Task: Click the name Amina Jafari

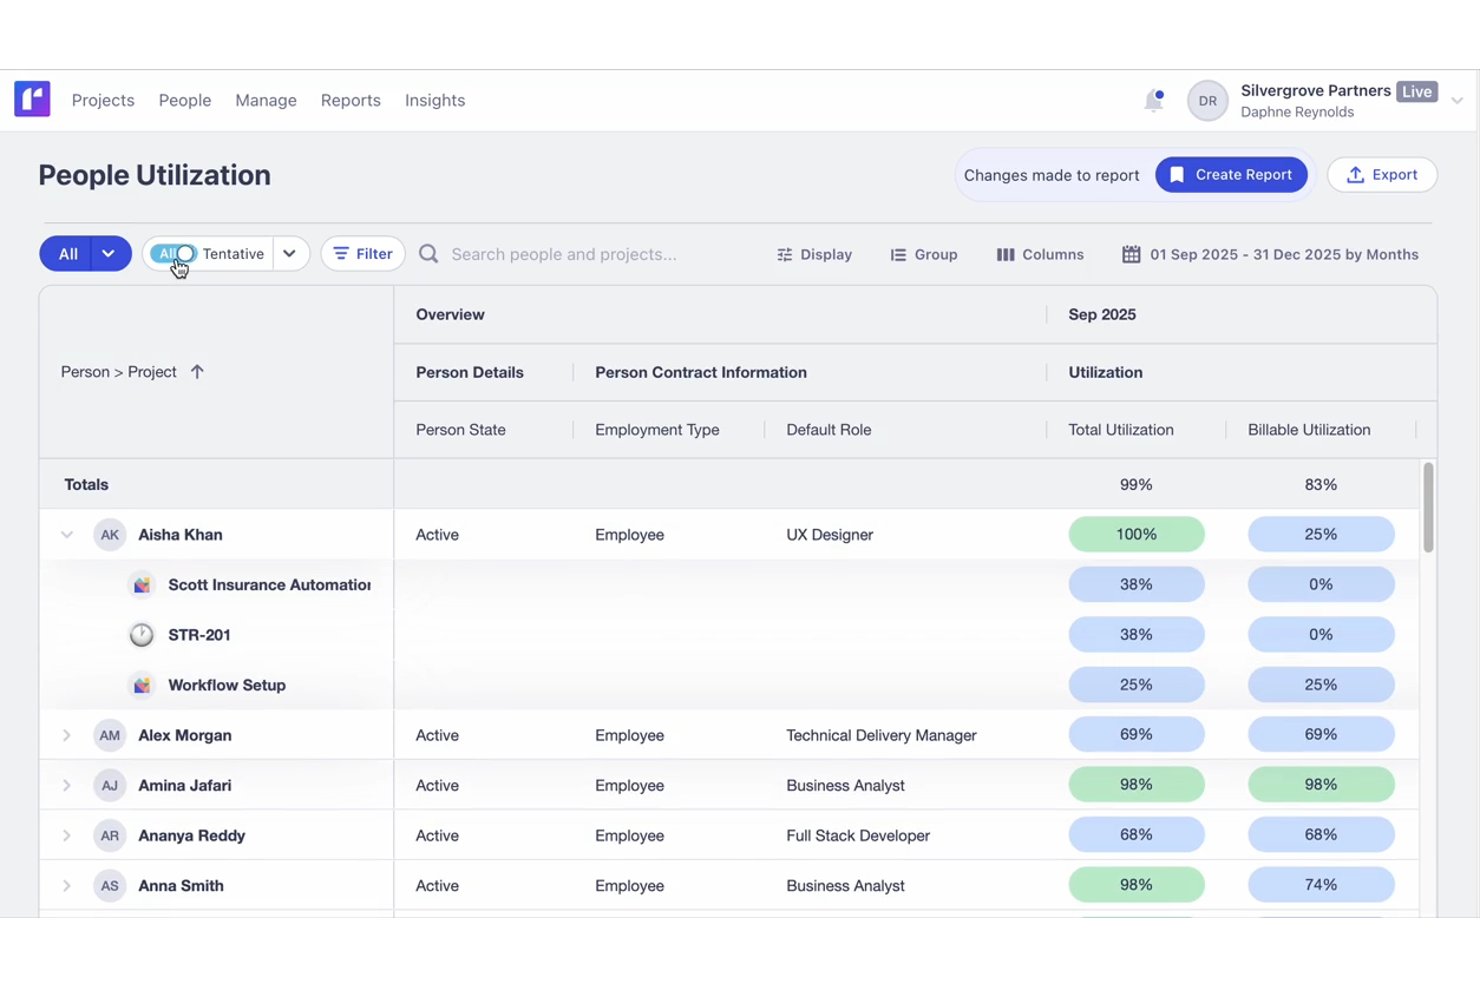Action: click(x=185, y=785)
